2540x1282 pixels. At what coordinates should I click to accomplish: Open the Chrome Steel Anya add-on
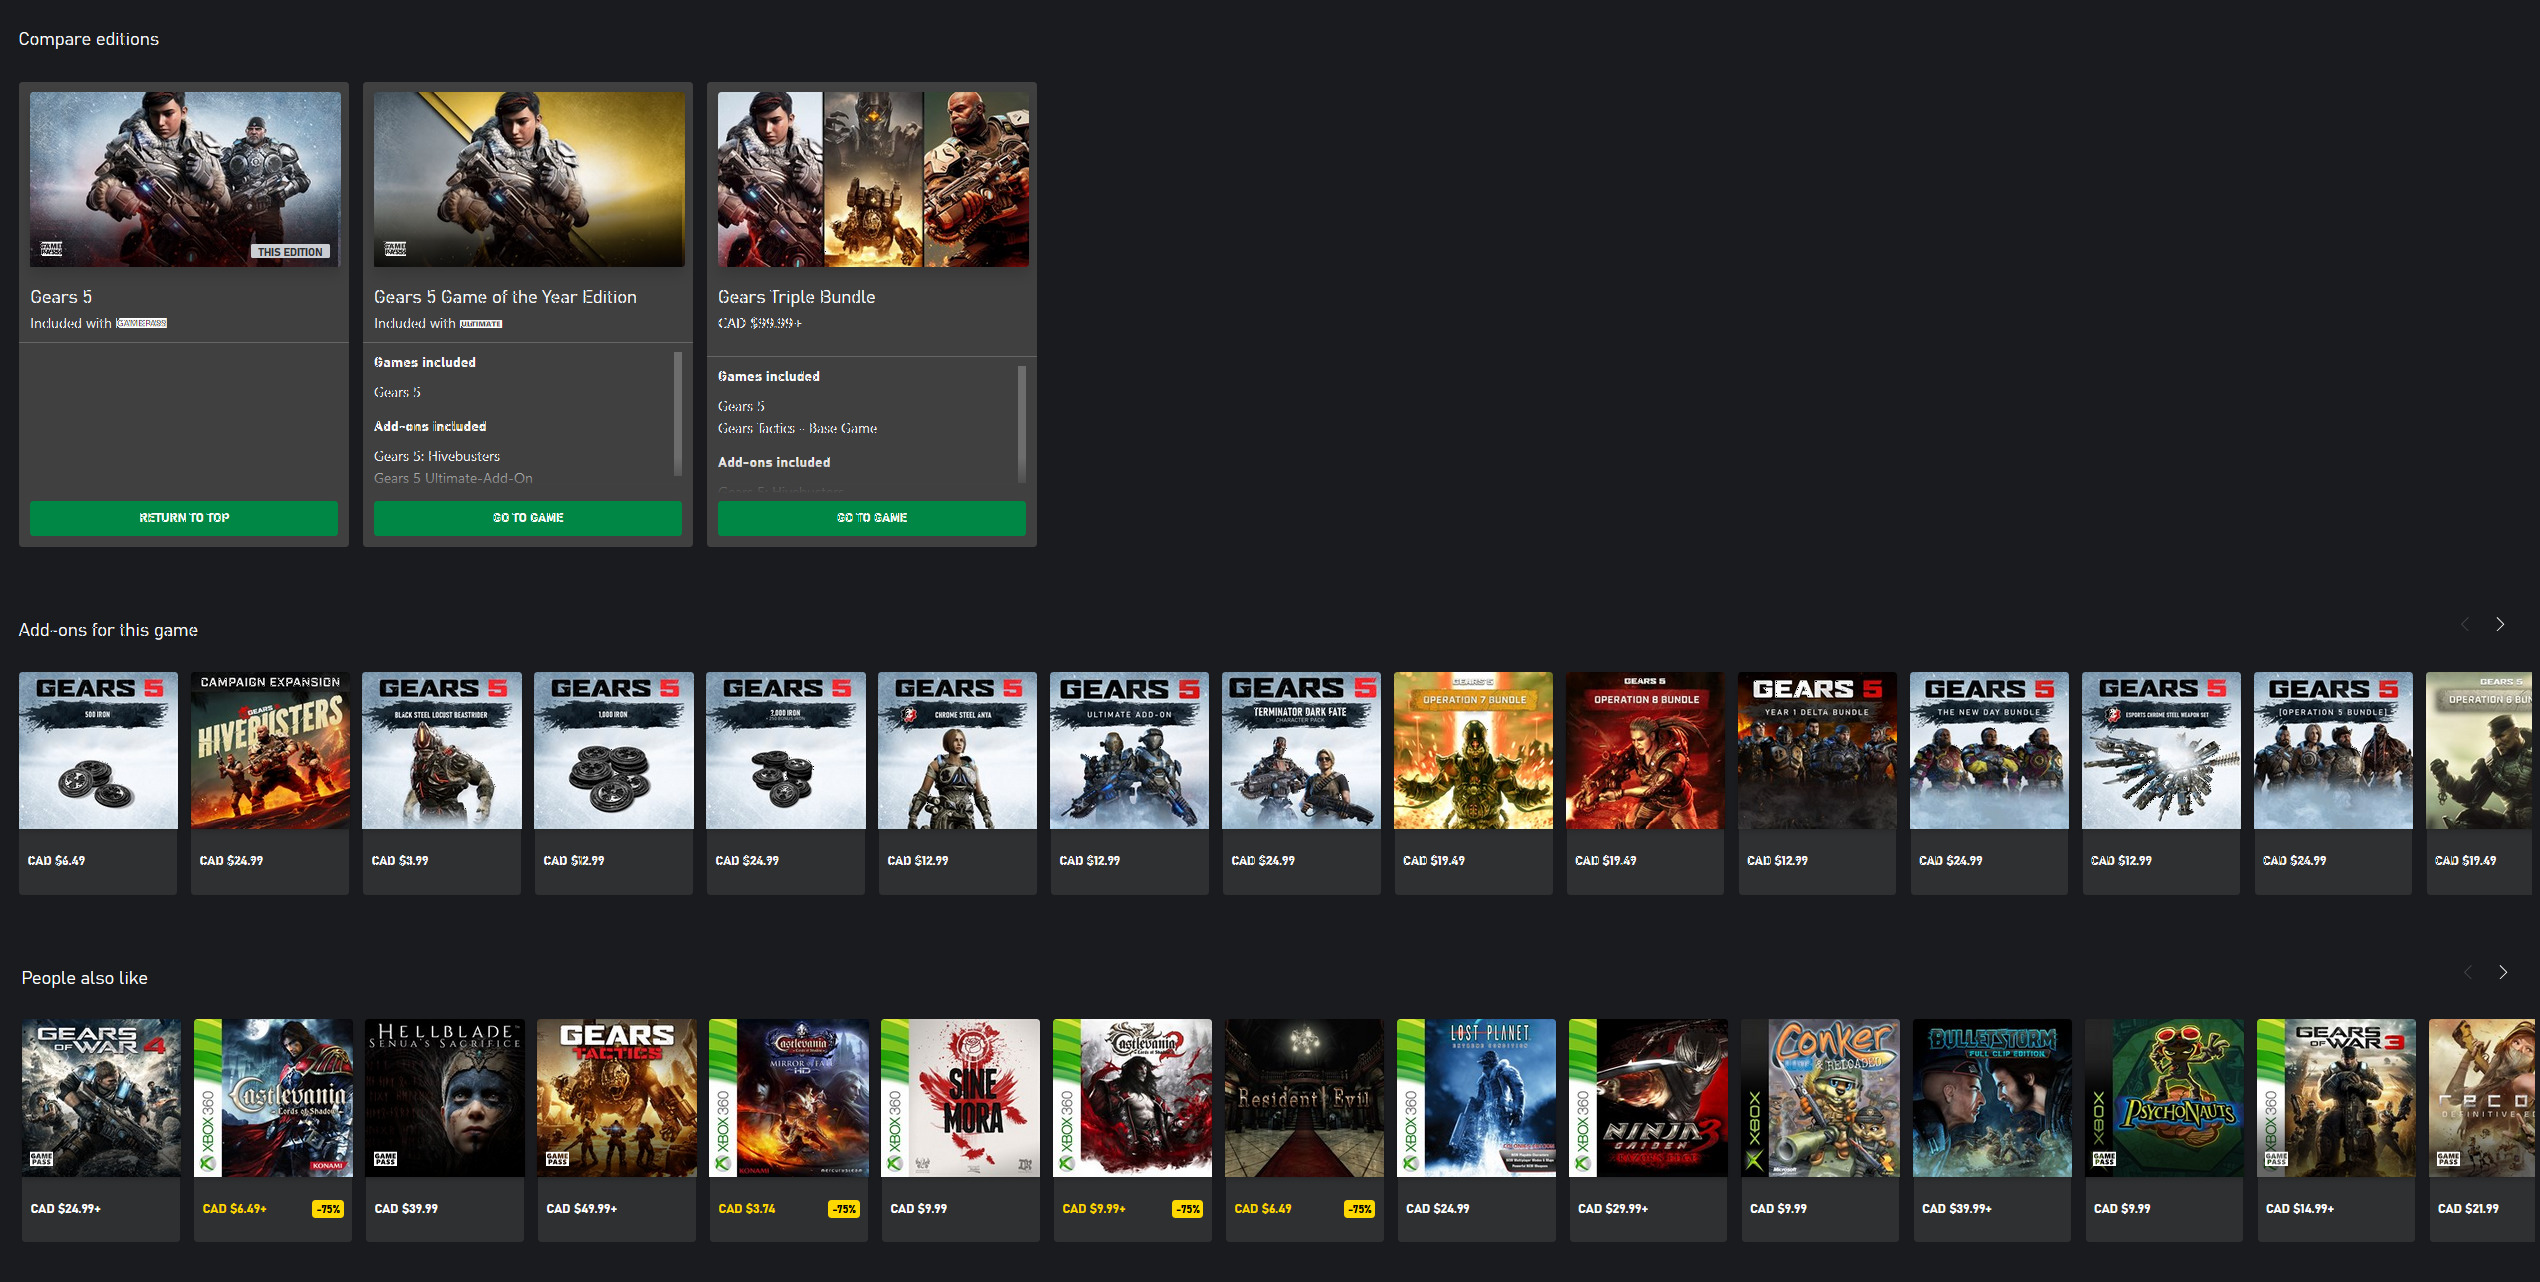[x=958, y=783]
